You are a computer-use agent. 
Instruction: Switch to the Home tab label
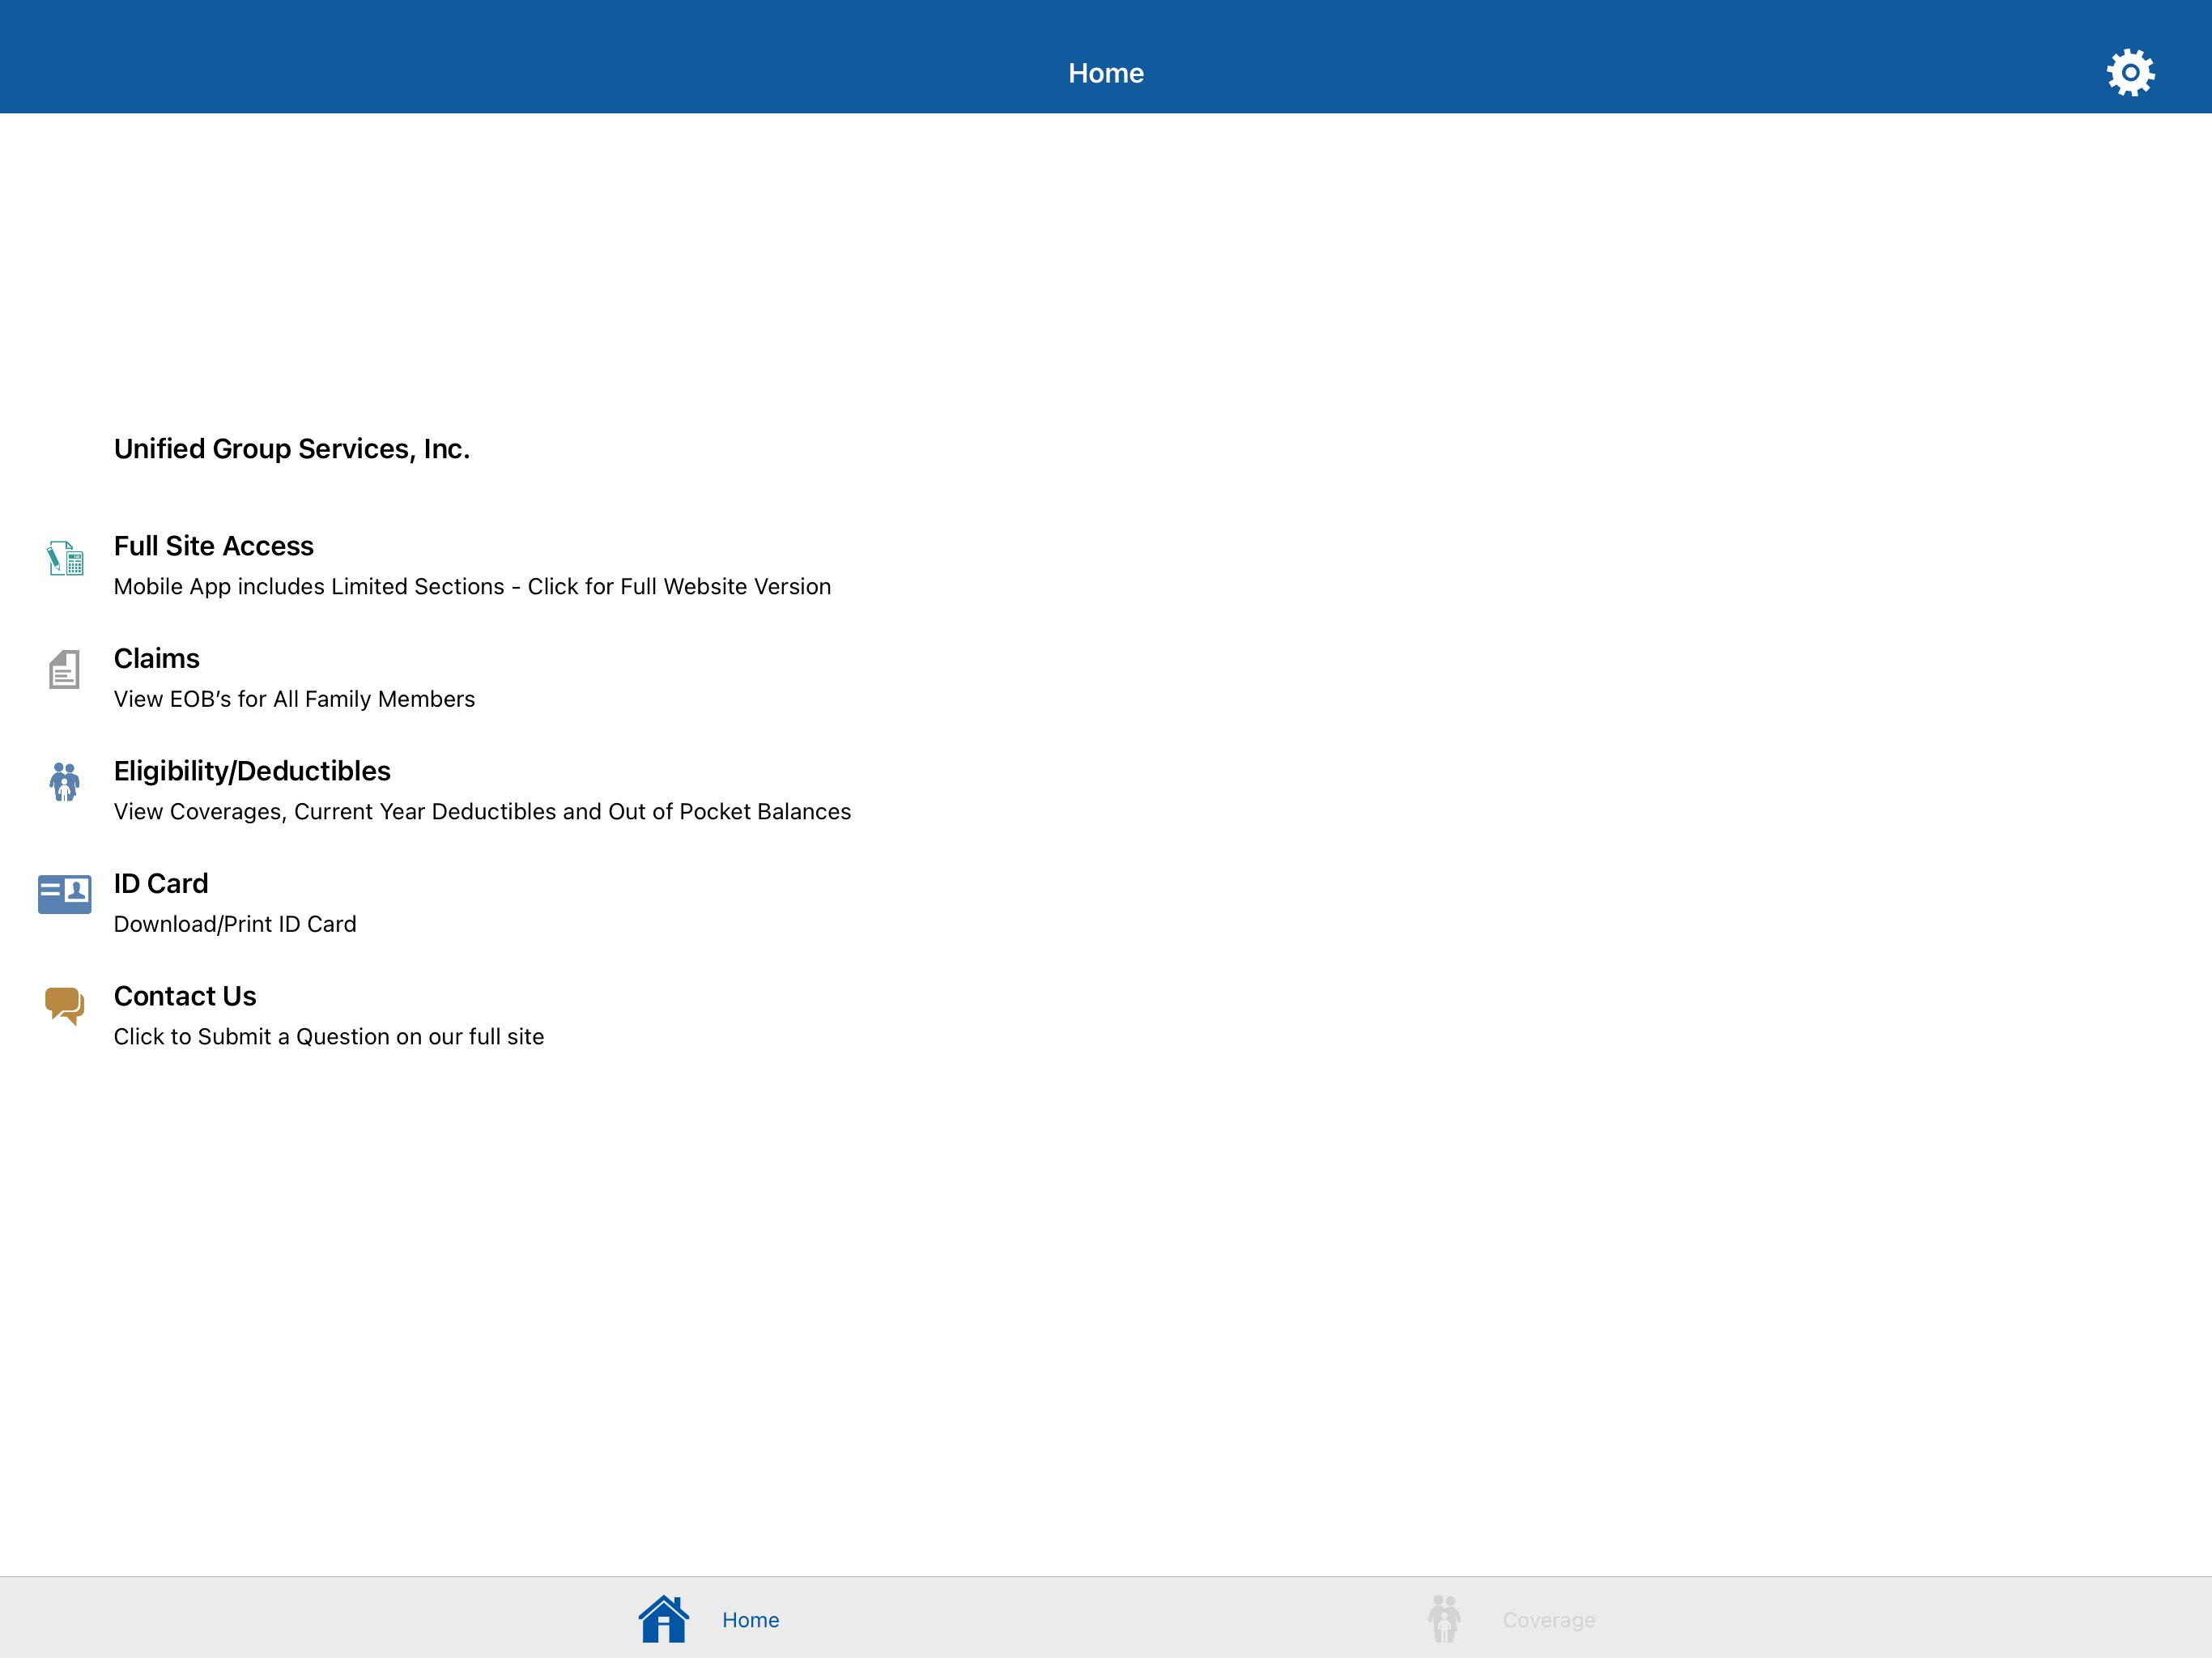tap(750, 1620)
